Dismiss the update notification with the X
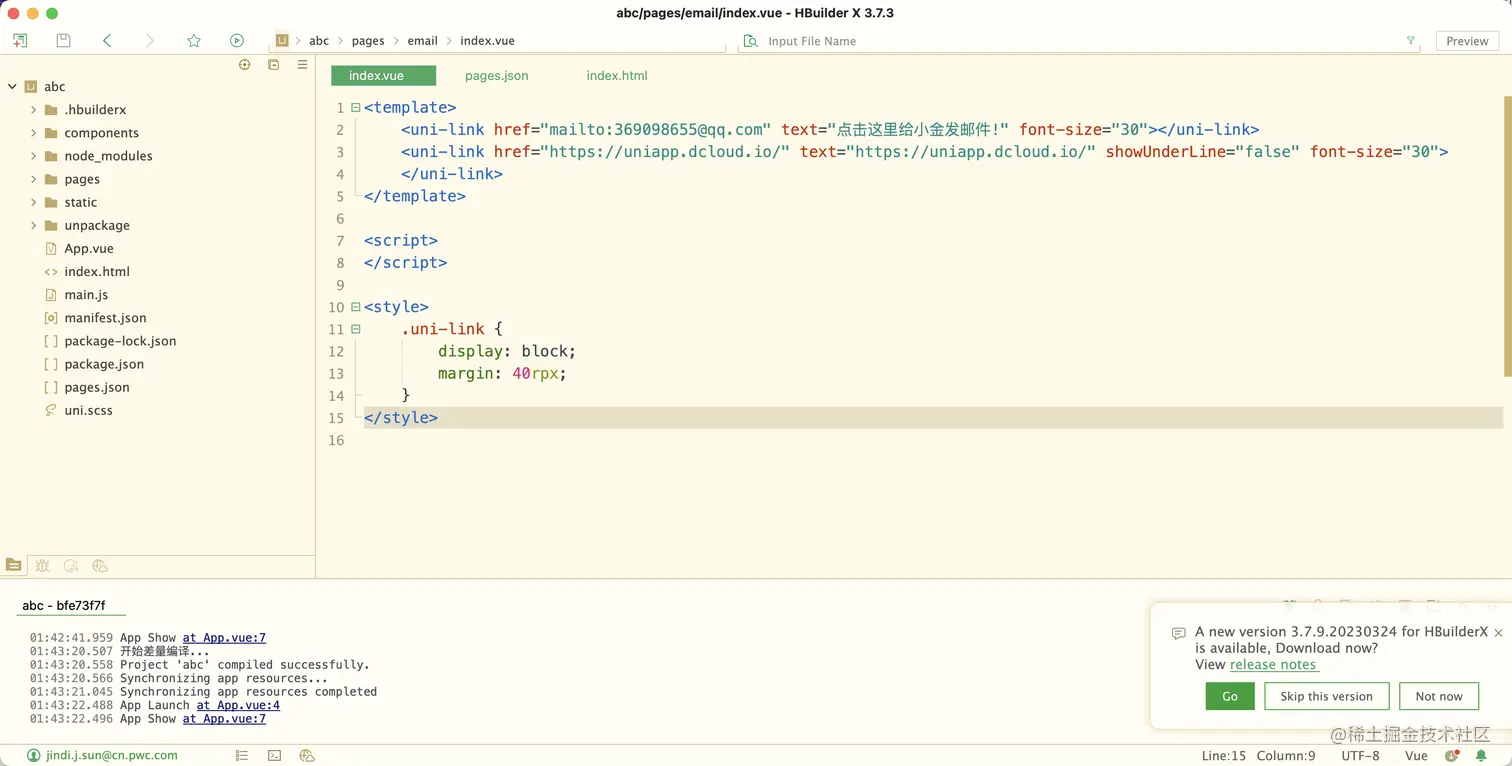The height and width of the screenshot is (766, 1512). coord(1498,632)
